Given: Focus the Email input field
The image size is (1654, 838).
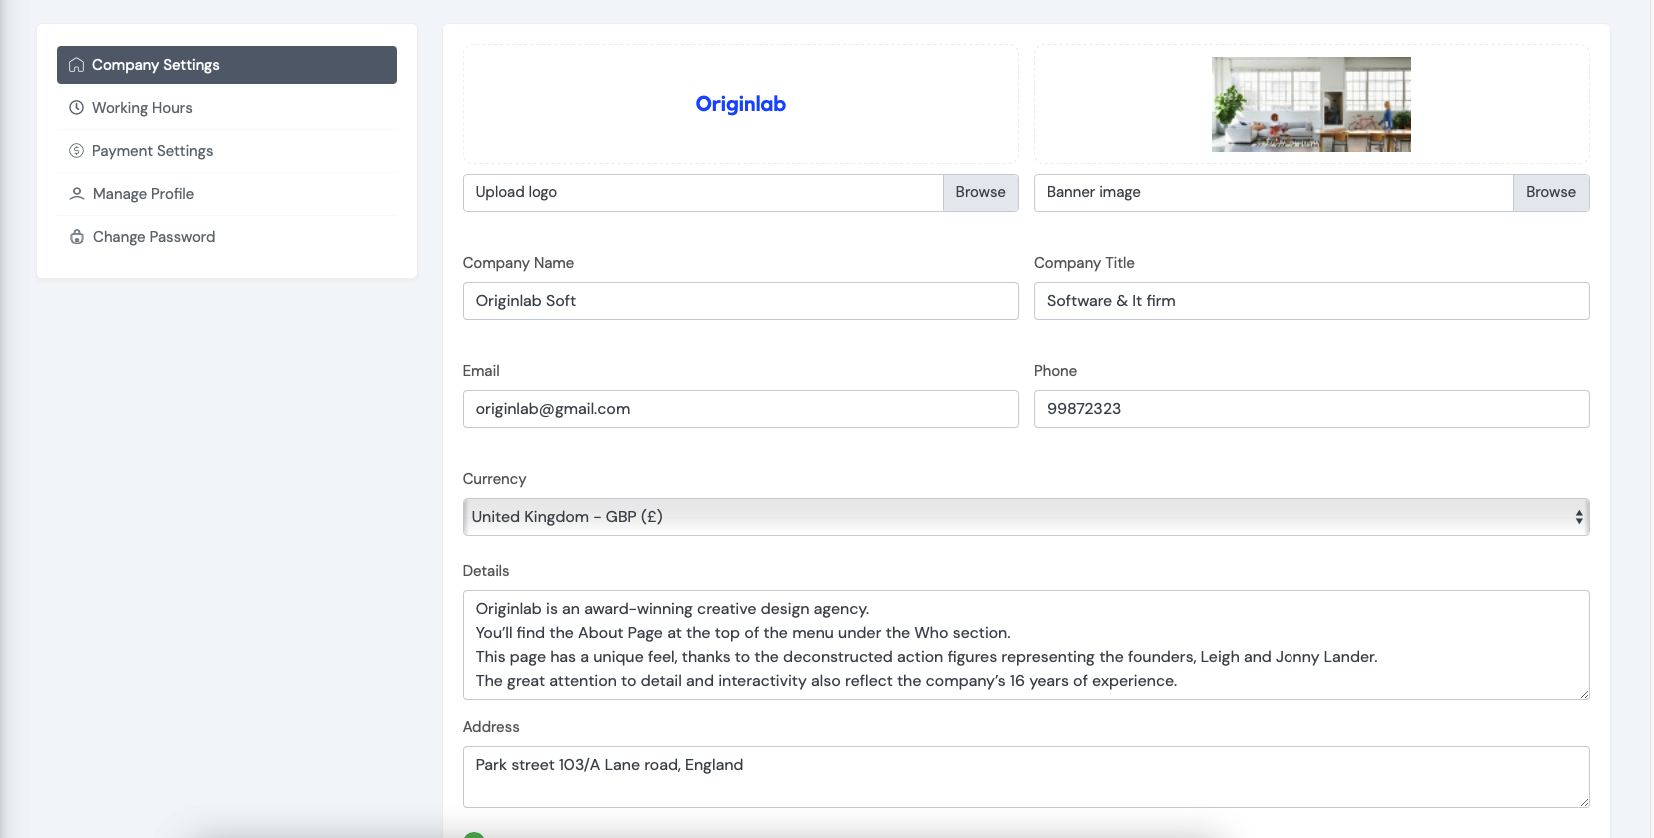Looking at the screenshot, I should click(741, 409).
